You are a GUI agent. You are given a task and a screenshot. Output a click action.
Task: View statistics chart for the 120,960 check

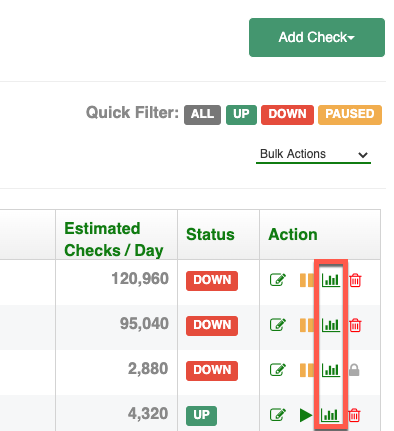331,280
